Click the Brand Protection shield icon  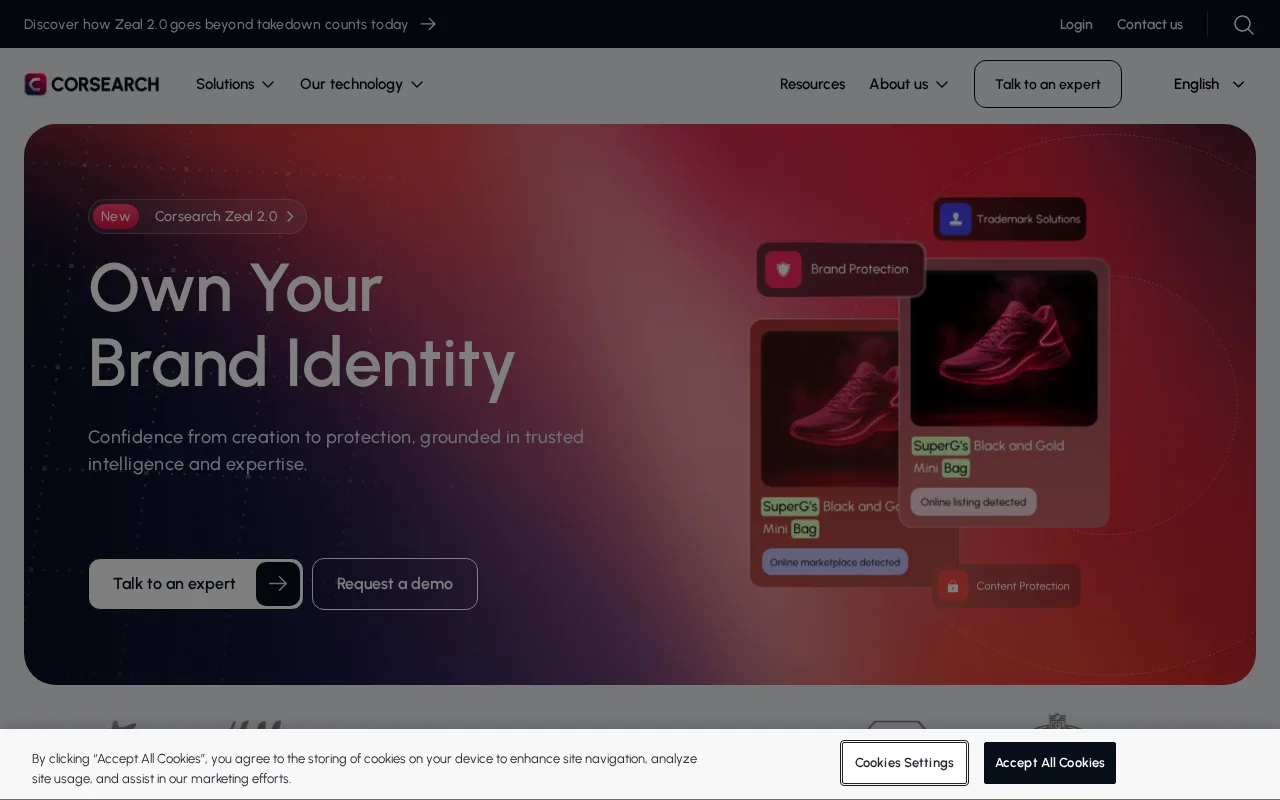pyautogui.click(x=783, y=269)
